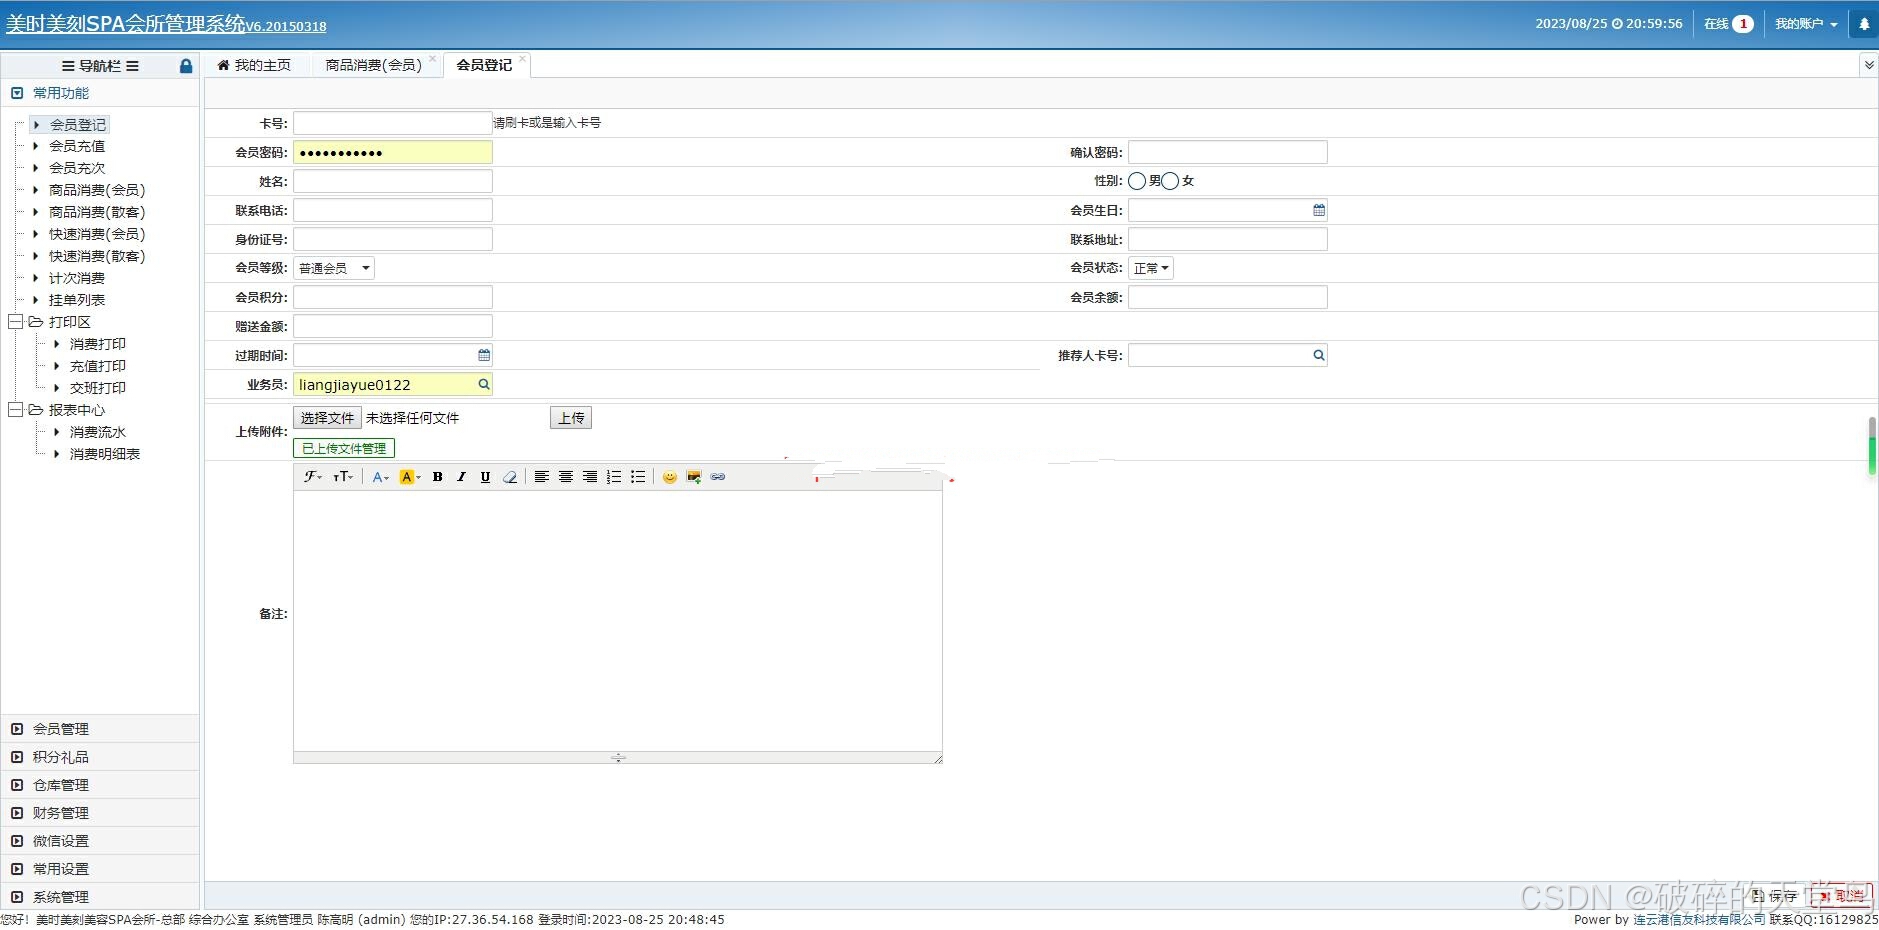This screenshot has width=1879, height=930.
Task: Expand the 微信设置 accordion section
Action: [100, 841]
